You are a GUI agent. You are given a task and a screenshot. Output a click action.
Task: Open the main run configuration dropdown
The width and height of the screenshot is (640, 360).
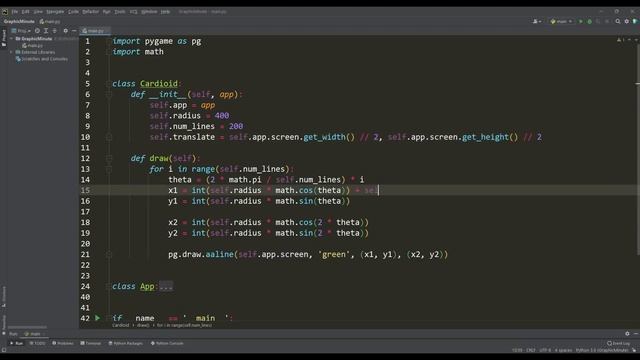561,21
